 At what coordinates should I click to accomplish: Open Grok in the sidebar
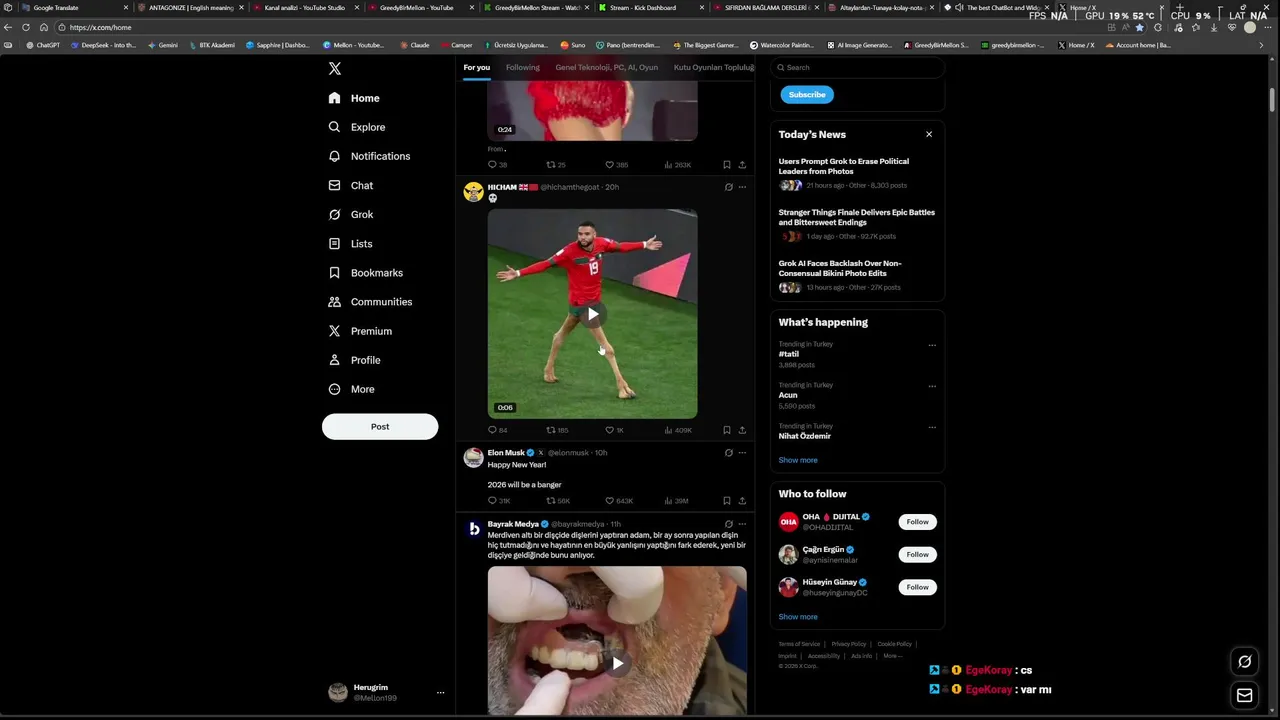351,214
